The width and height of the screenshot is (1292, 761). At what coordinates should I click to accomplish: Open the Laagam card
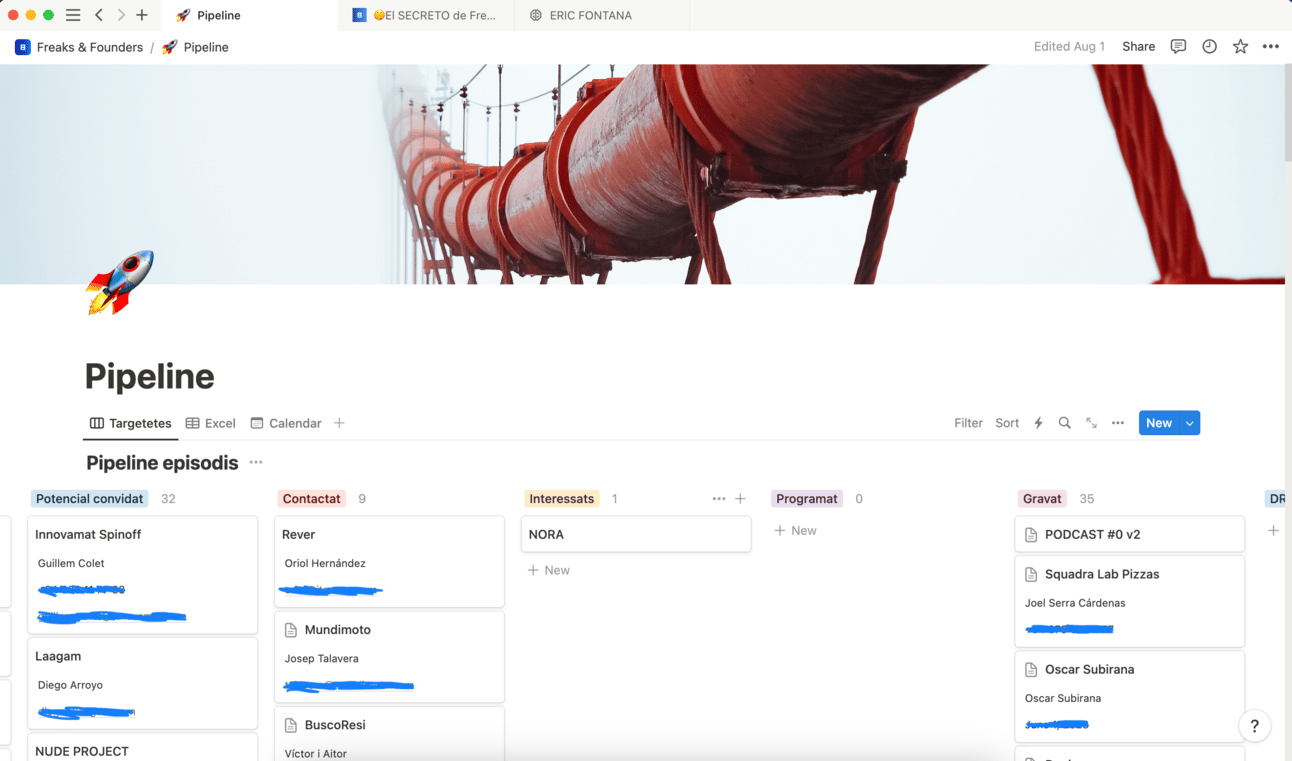click(x=143, y=683)
